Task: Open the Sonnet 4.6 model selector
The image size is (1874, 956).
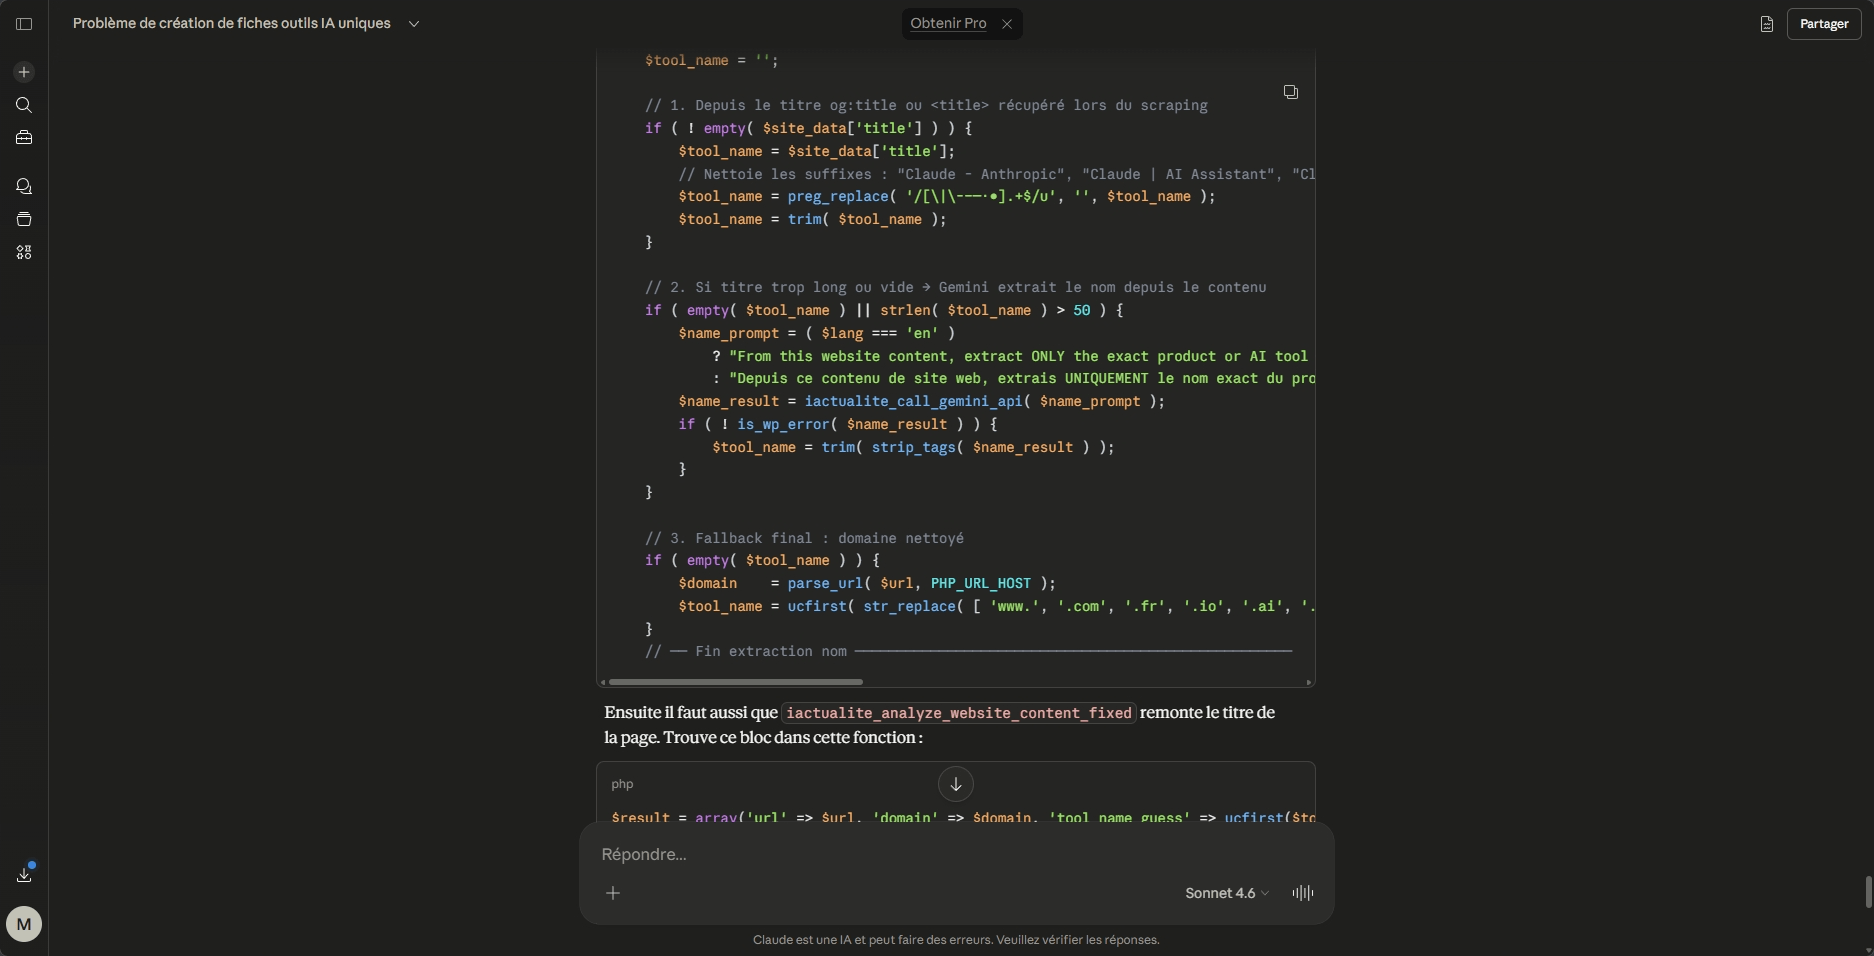Action: [1226, 893]
